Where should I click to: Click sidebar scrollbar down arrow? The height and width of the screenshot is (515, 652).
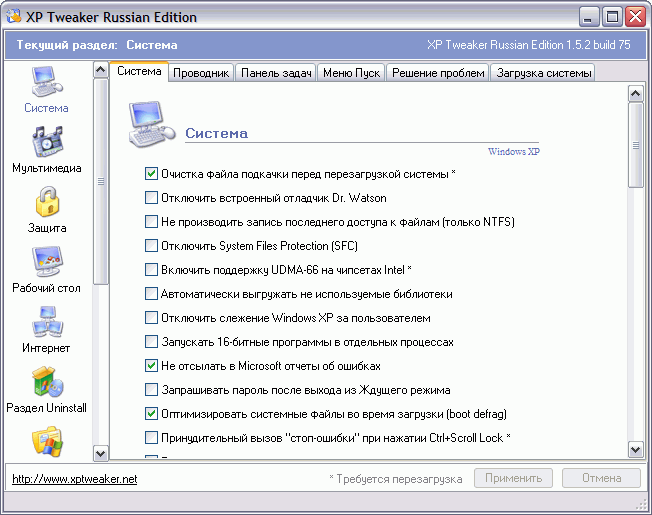point(101,453)
